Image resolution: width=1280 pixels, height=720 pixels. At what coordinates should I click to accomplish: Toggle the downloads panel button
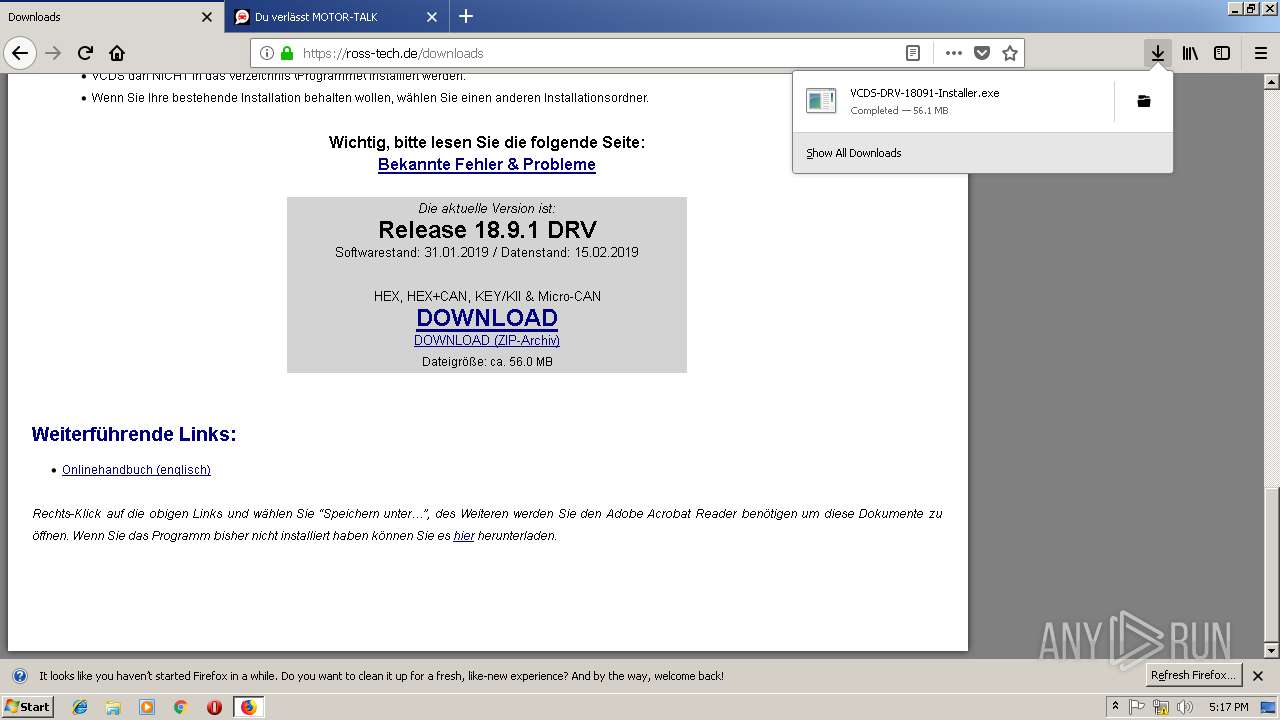coord(1158,53)
